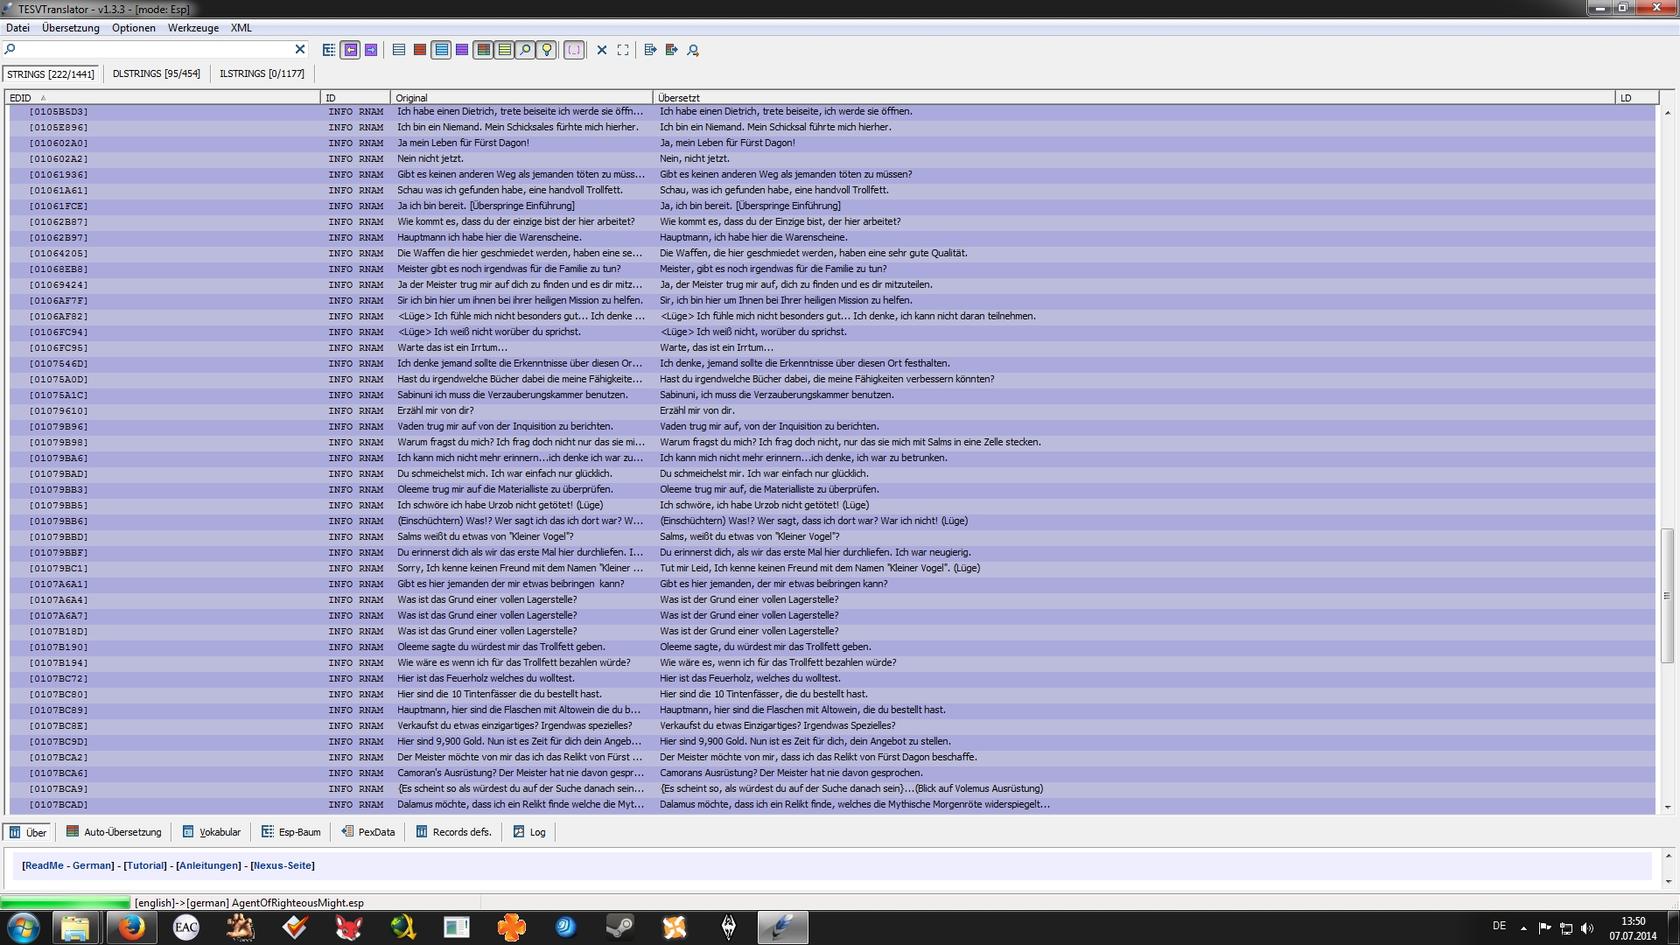
Task: Toggle the purple left-arrow toolbar button
Action: [x=350, y=50]
